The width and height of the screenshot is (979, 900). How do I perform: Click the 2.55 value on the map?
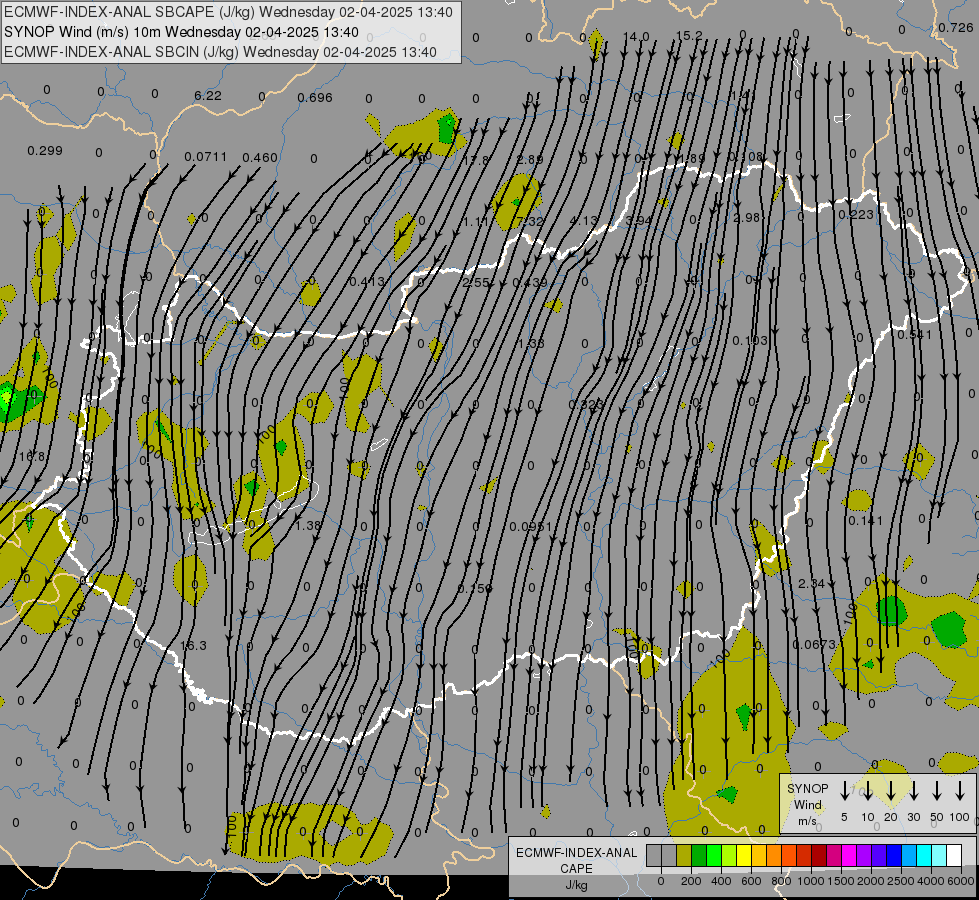(476, 282)
